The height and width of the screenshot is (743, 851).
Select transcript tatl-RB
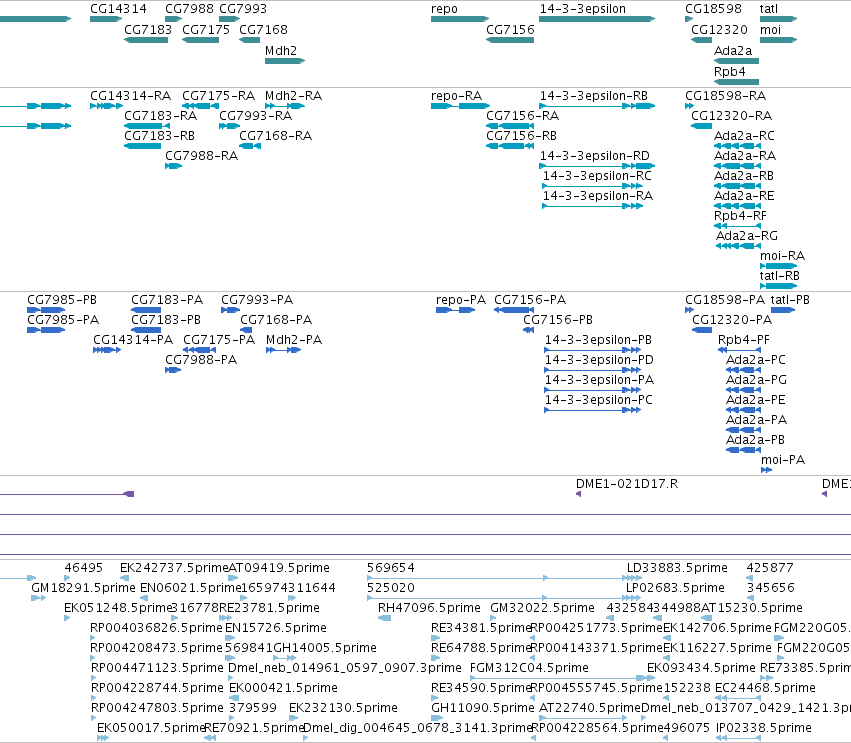tap(779, 277)
